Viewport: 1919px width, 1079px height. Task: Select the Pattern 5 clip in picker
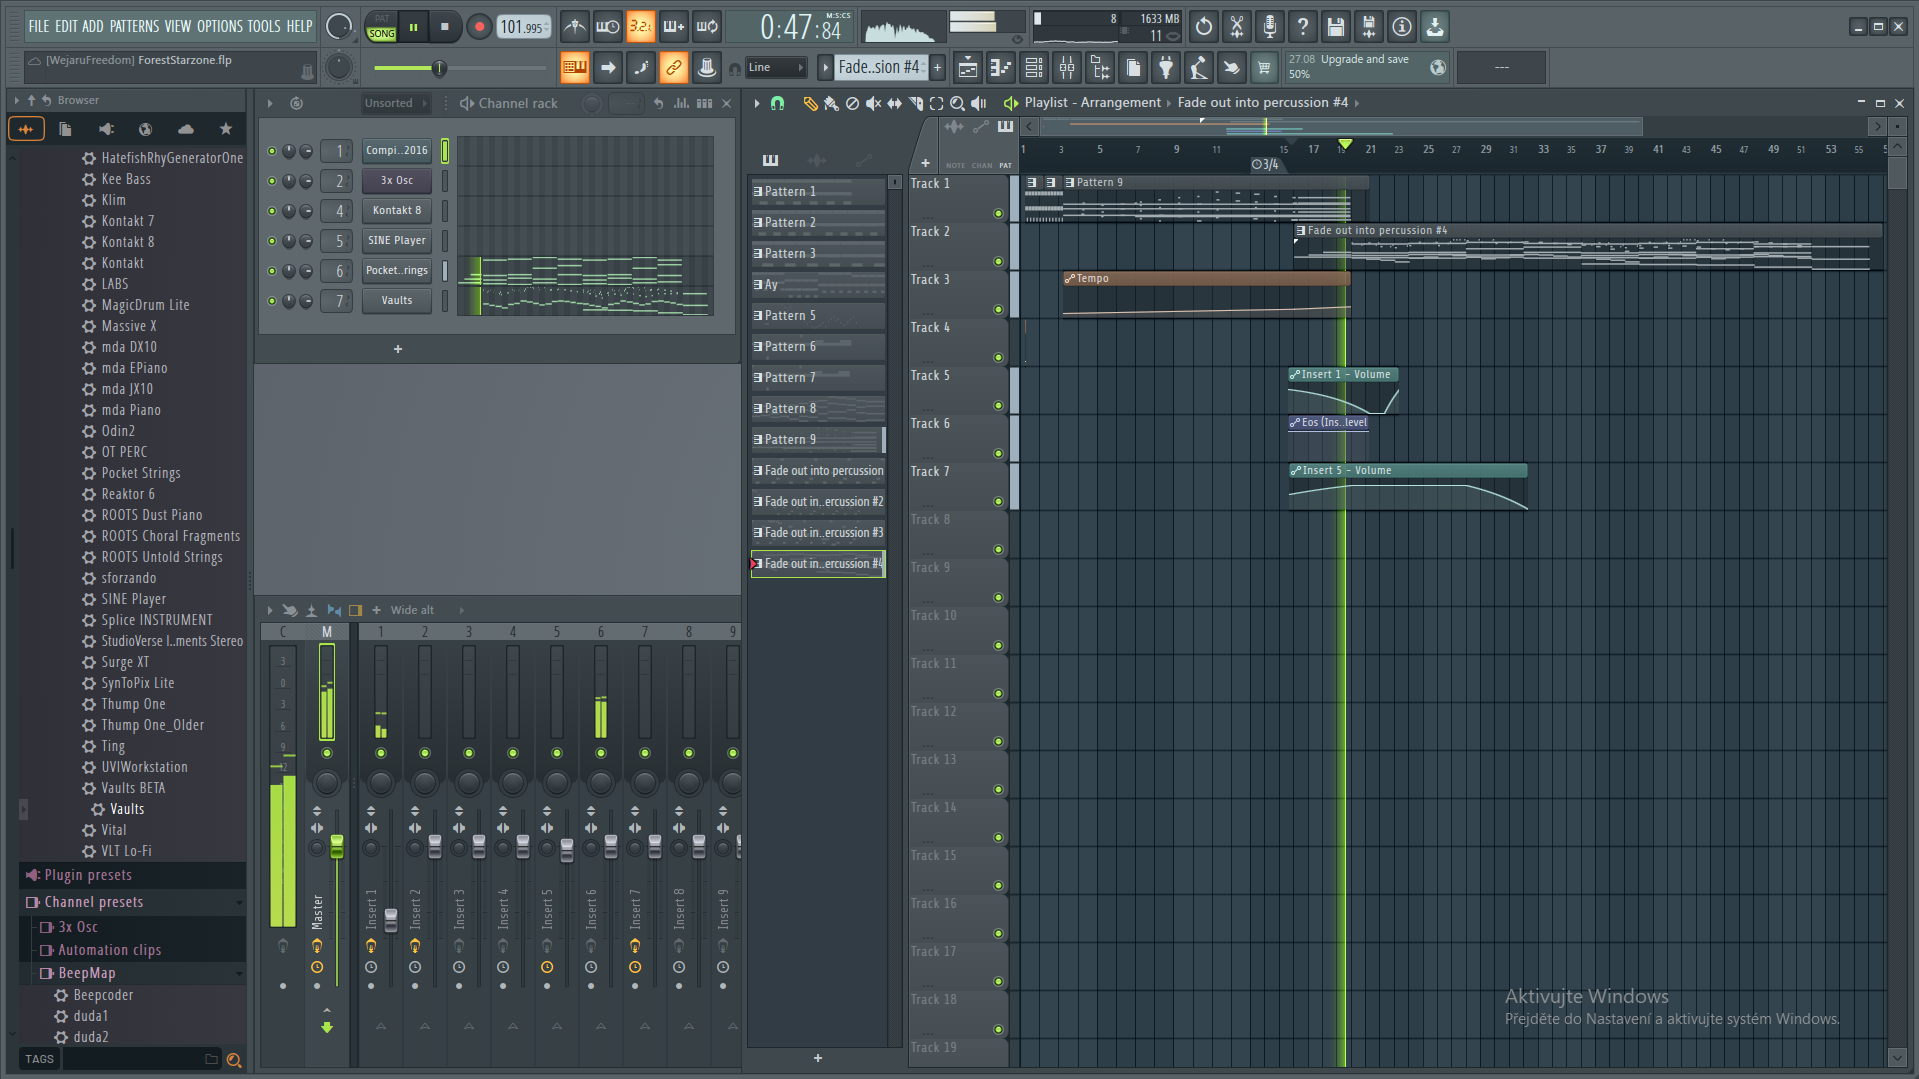click(818, 316)
